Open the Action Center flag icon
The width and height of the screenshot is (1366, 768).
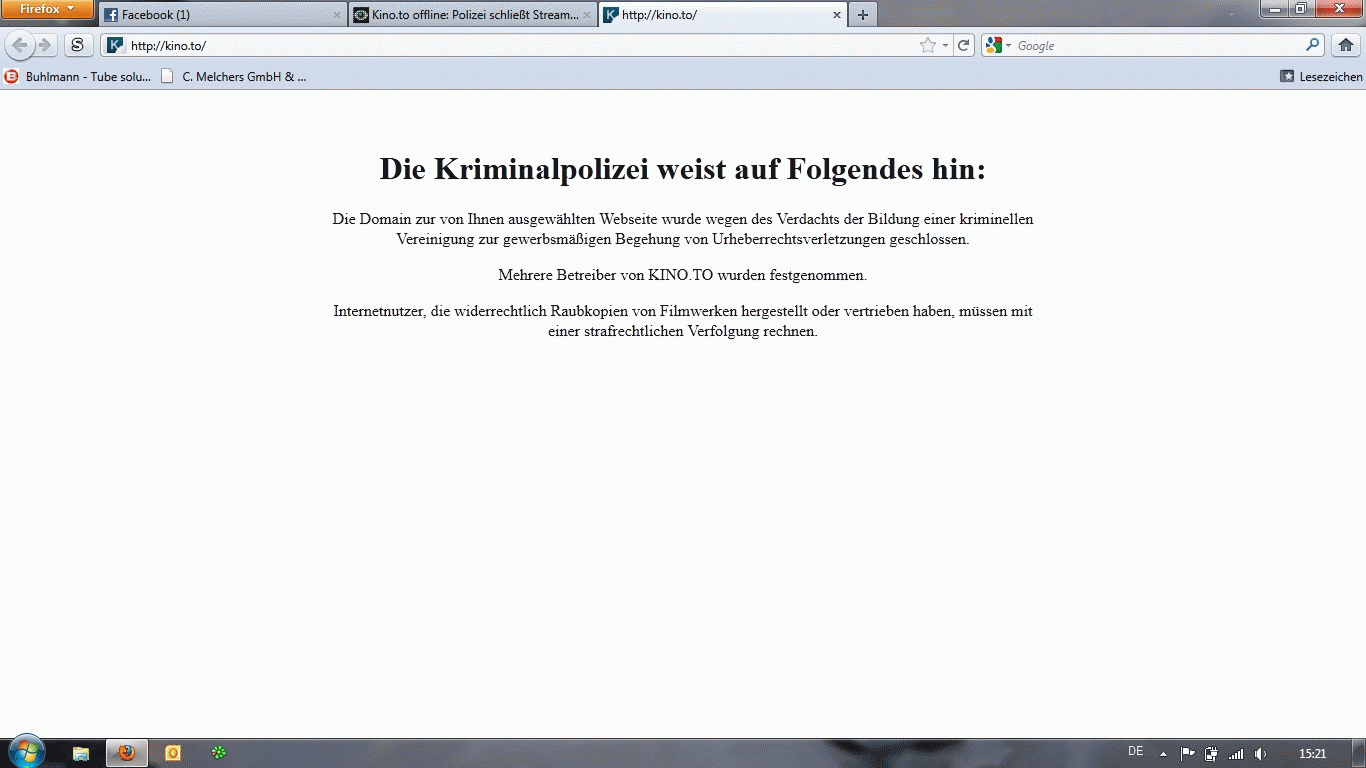click(1188, 753)
